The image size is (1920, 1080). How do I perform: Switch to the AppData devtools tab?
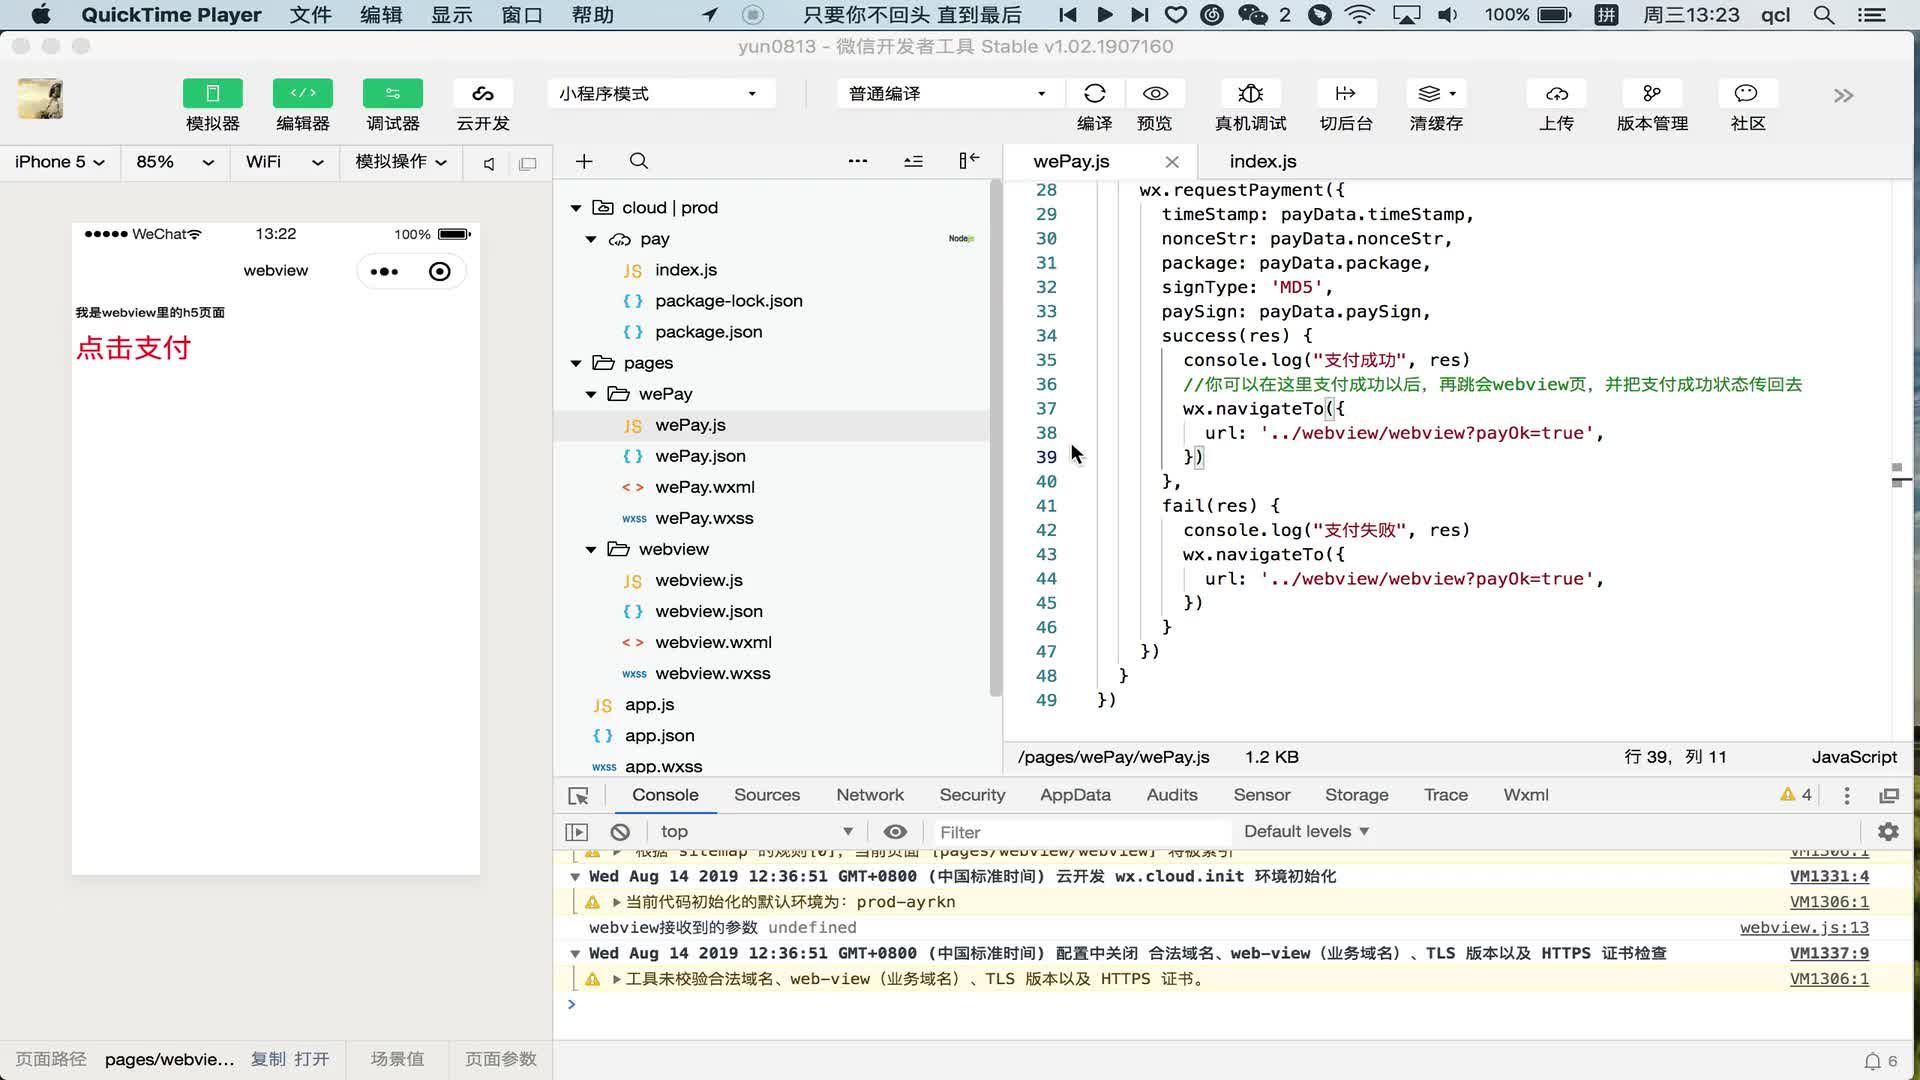1075,795
